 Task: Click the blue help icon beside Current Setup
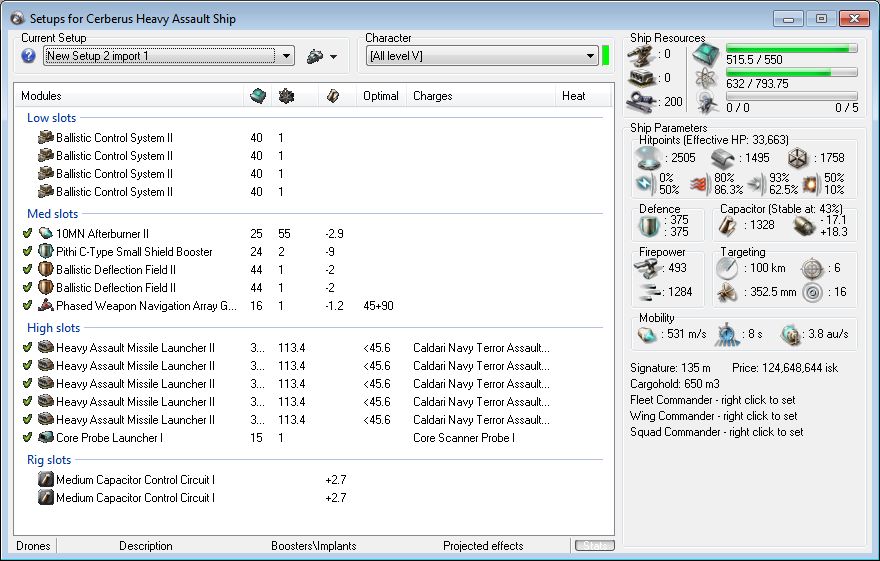pos(29,56)
